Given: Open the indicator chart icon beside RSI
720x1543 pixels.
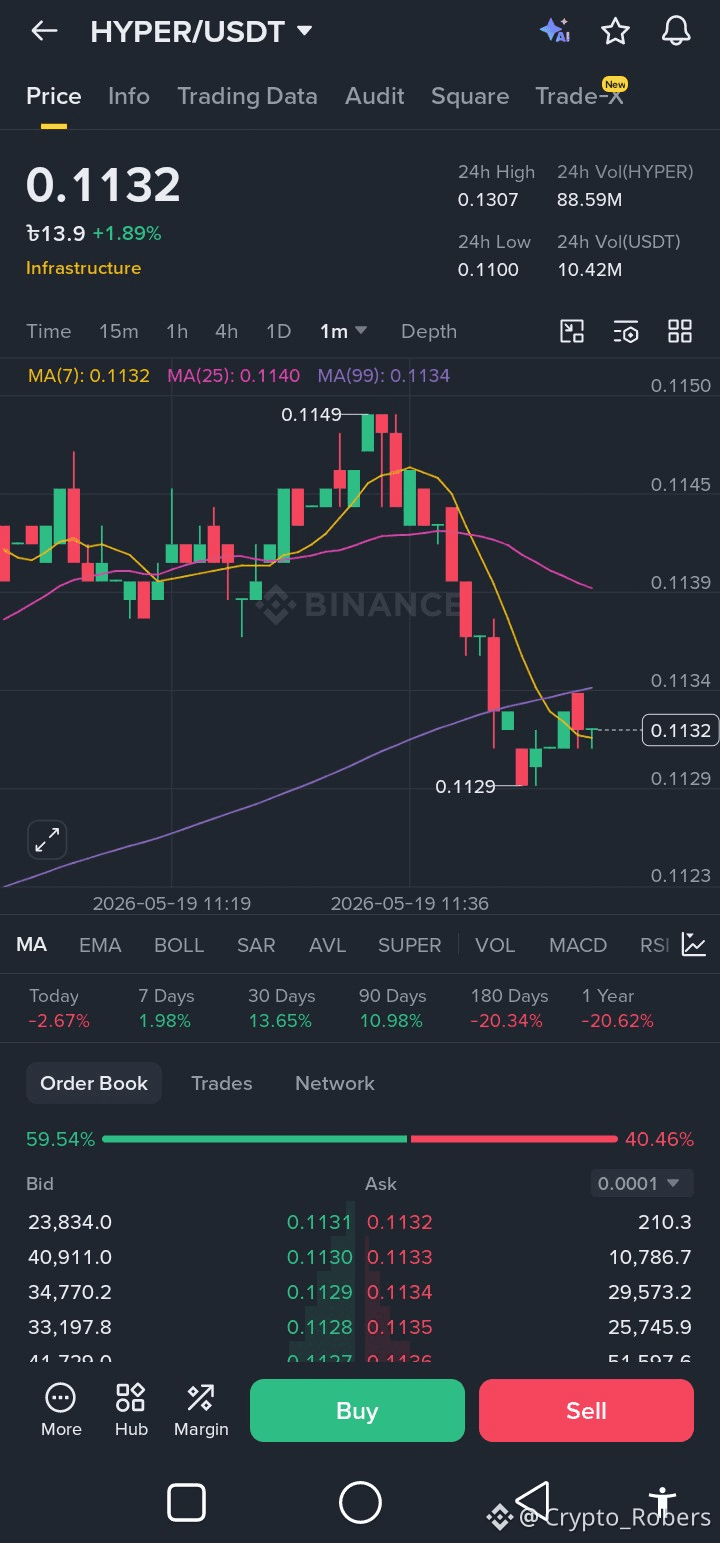Looking at the screenshot, I should 694,944.
